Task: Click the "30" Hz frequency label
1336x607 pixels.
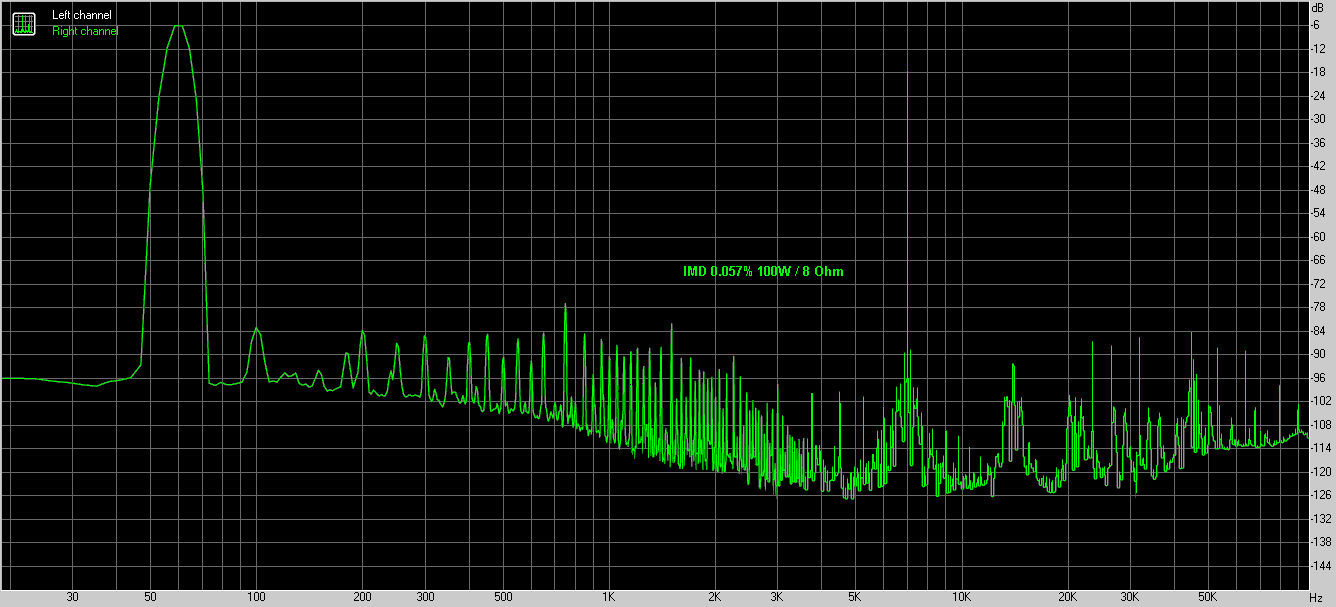Action: click(x=72, y=597)
